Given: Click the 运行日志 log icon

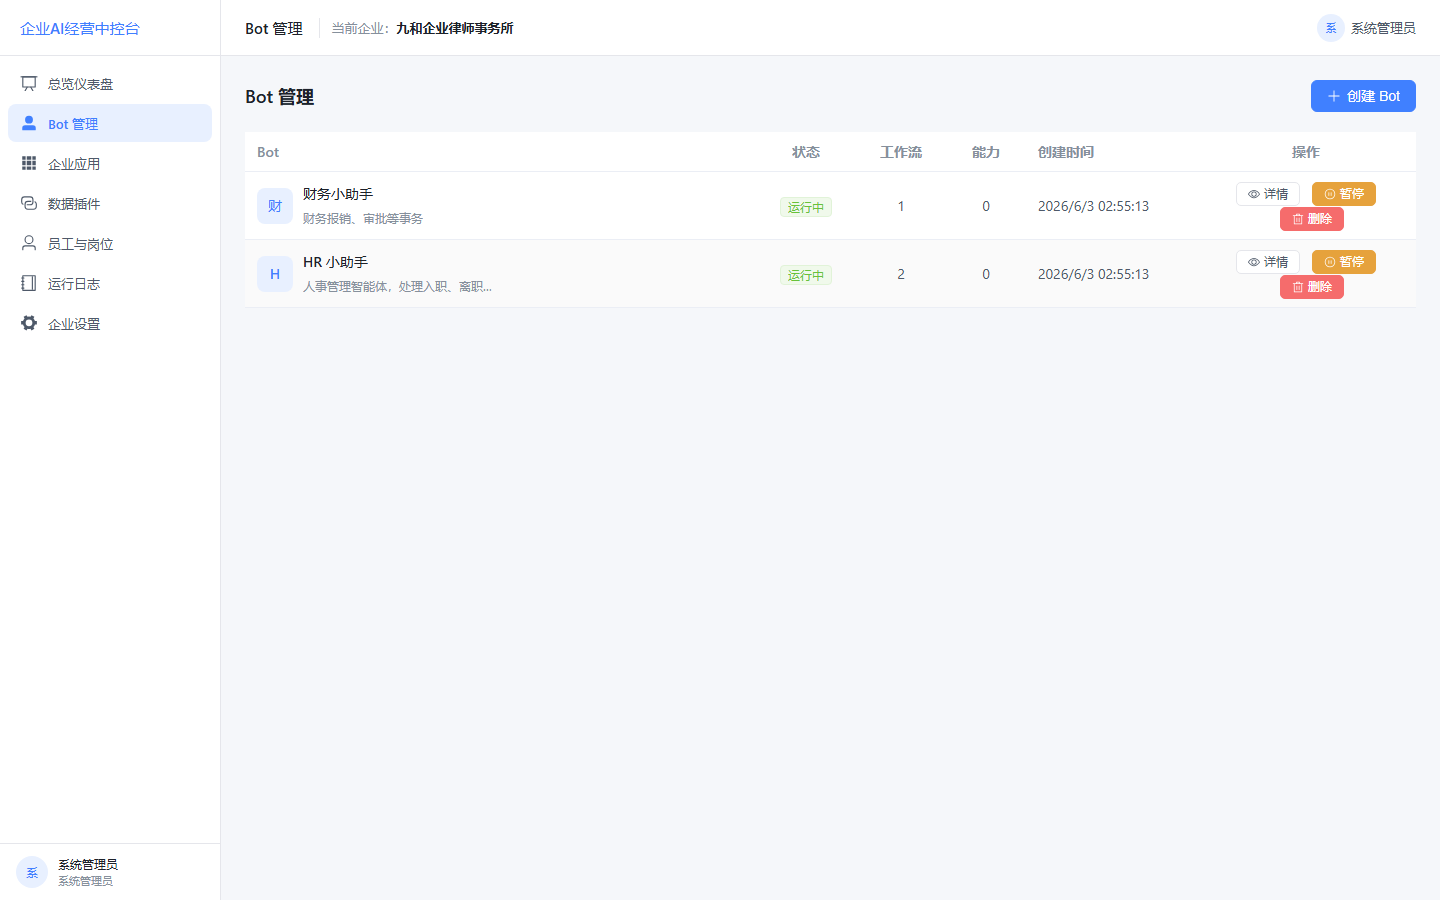Looking at the screenshot, I should [29, 283].
